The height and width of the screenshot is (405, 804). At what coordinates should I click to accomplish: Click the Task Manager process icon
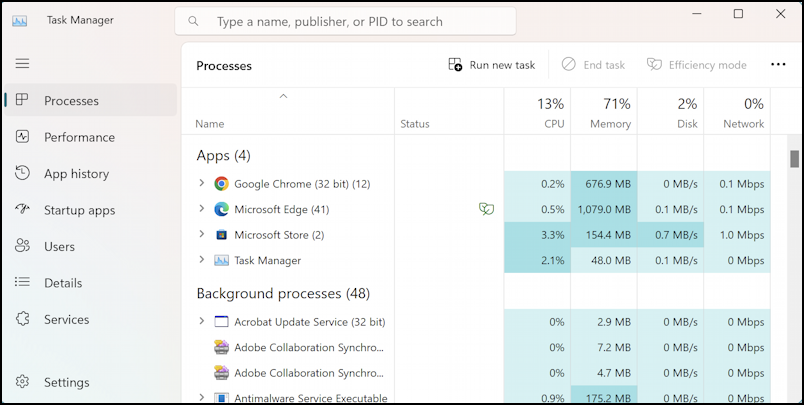click(x=222, y=260)
